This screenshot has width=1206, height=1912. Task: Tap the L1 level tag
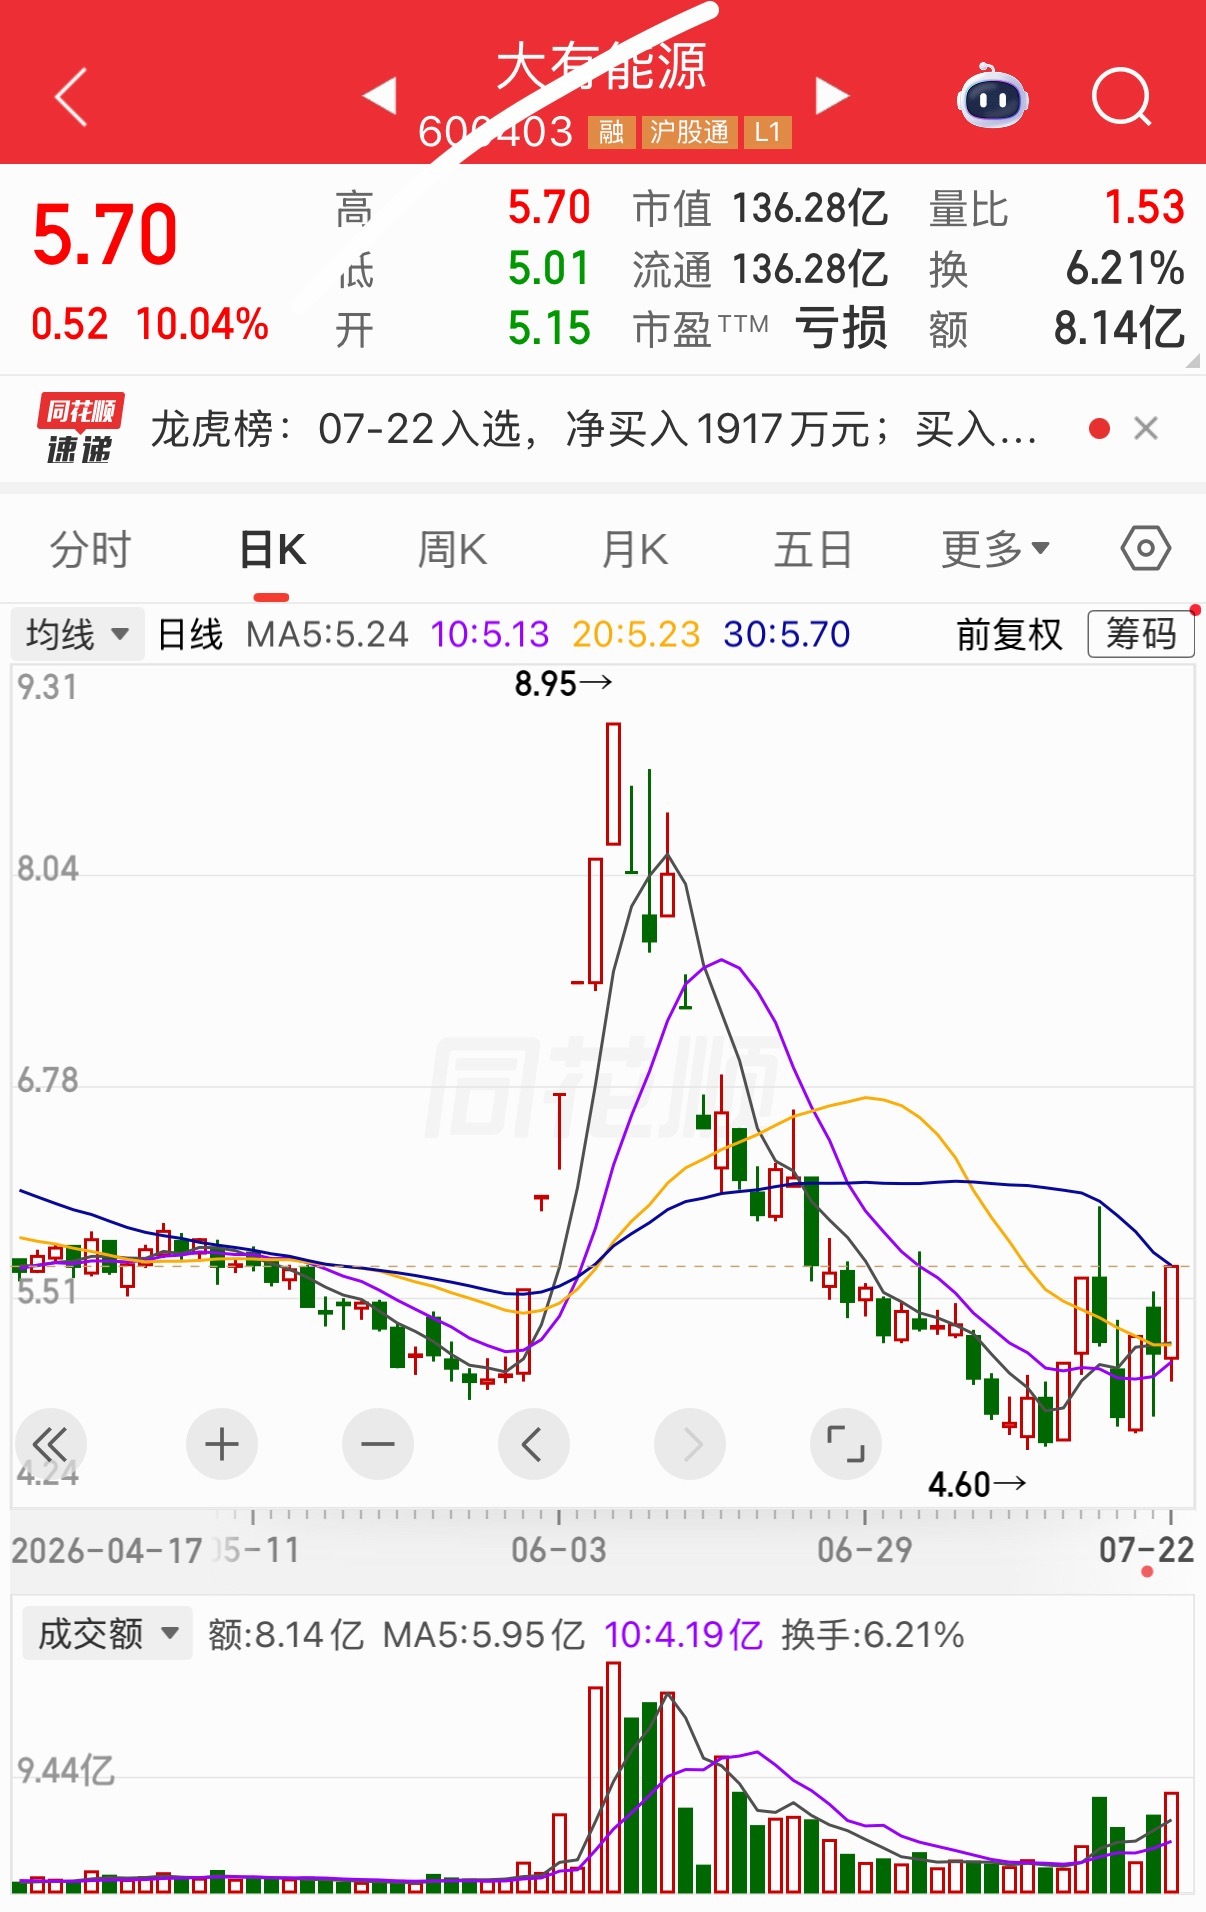[767, 132]
